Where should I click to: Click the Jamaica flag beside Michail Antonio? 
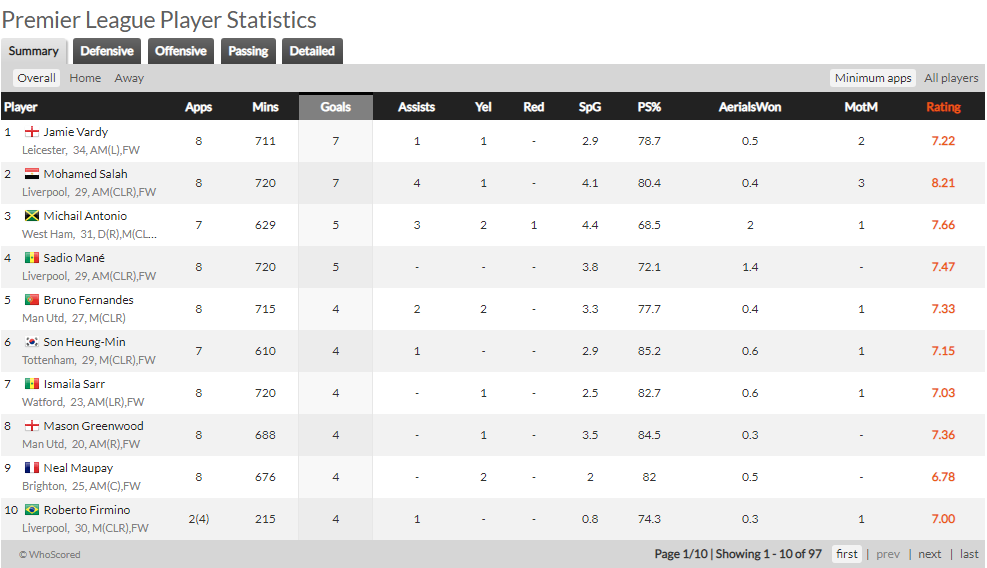(31, 216)
